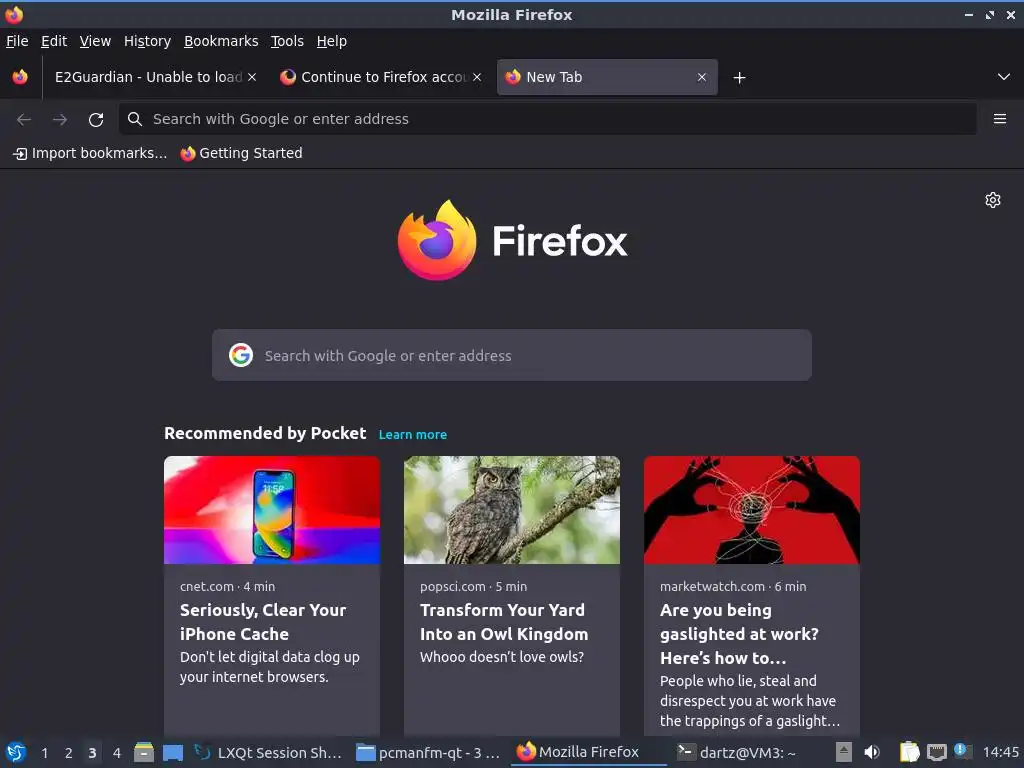Click the Firefox logo on new tab page
This screenshot has height=768, width=1024.
coord(512,240)
